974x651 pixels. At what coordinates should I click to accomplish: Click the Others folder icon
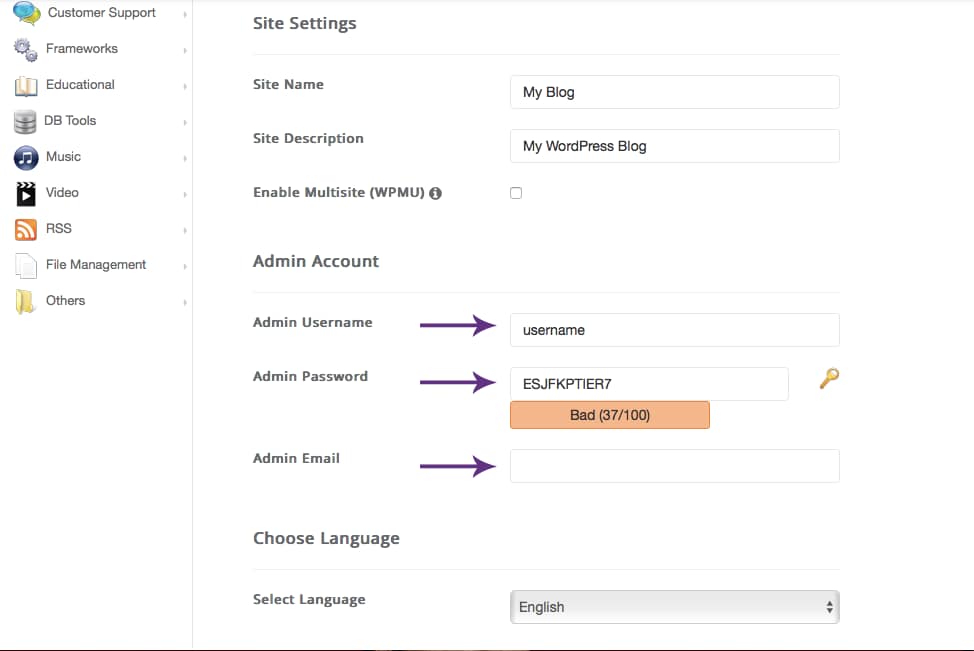pos(26,302)
